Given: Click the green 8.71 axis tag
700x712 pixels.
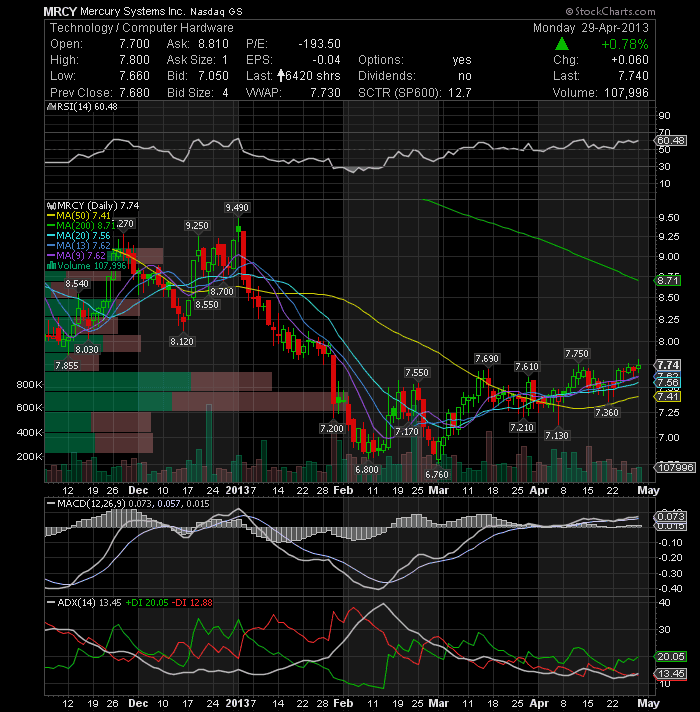Looking at the screenshot, I should coord(667,281).
